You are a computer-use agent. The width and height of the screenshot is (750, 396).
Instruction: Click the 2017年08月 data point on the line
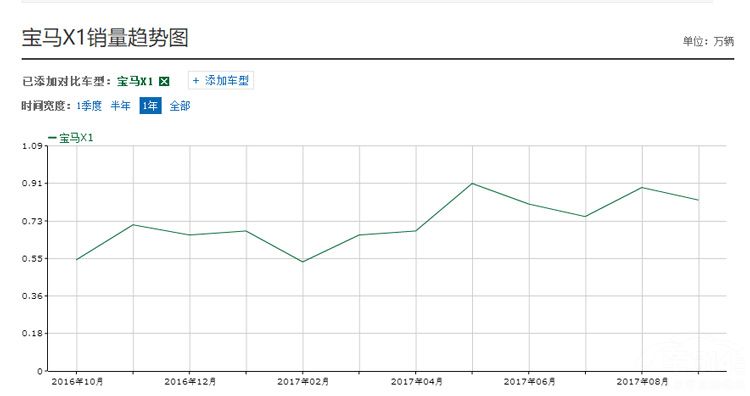click(x=642, y=187)
